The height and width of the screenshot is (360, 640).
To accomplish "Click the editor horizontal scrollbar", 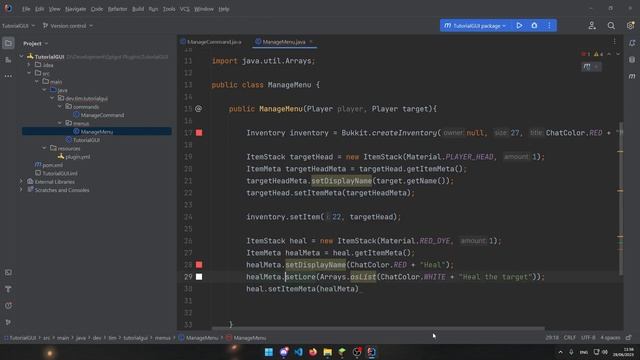I will click(378, 328).
